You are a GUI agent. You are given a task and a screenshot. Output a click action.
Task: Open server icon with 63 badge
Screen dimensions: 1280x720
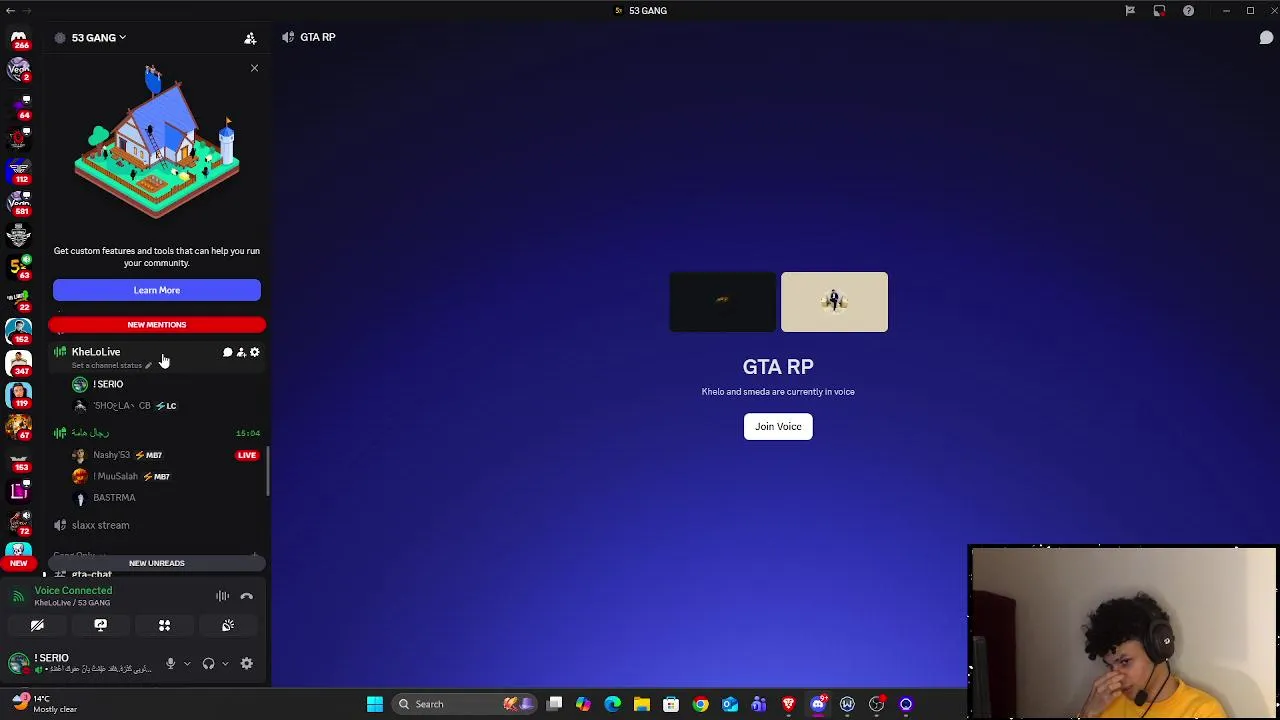[18, 266]
